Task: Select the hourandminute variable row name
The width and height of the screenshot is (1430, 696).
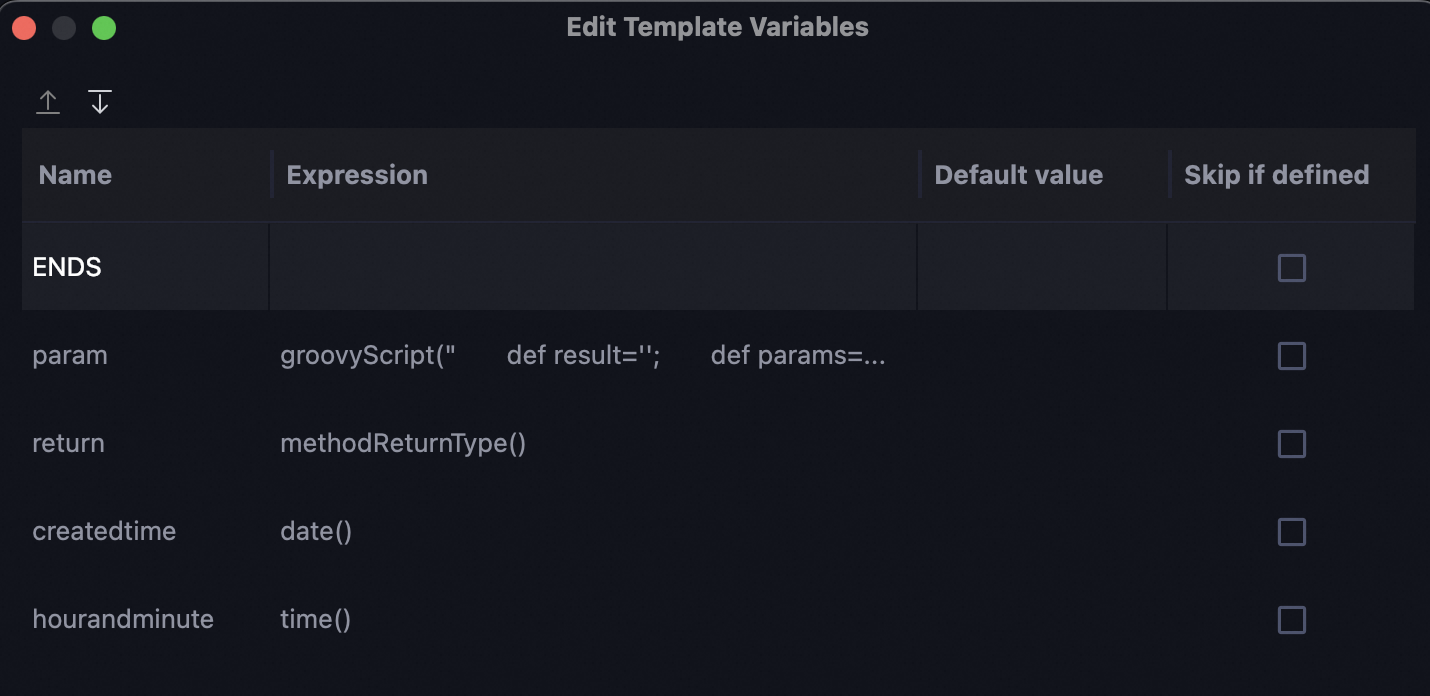Action: coord(123,620)
